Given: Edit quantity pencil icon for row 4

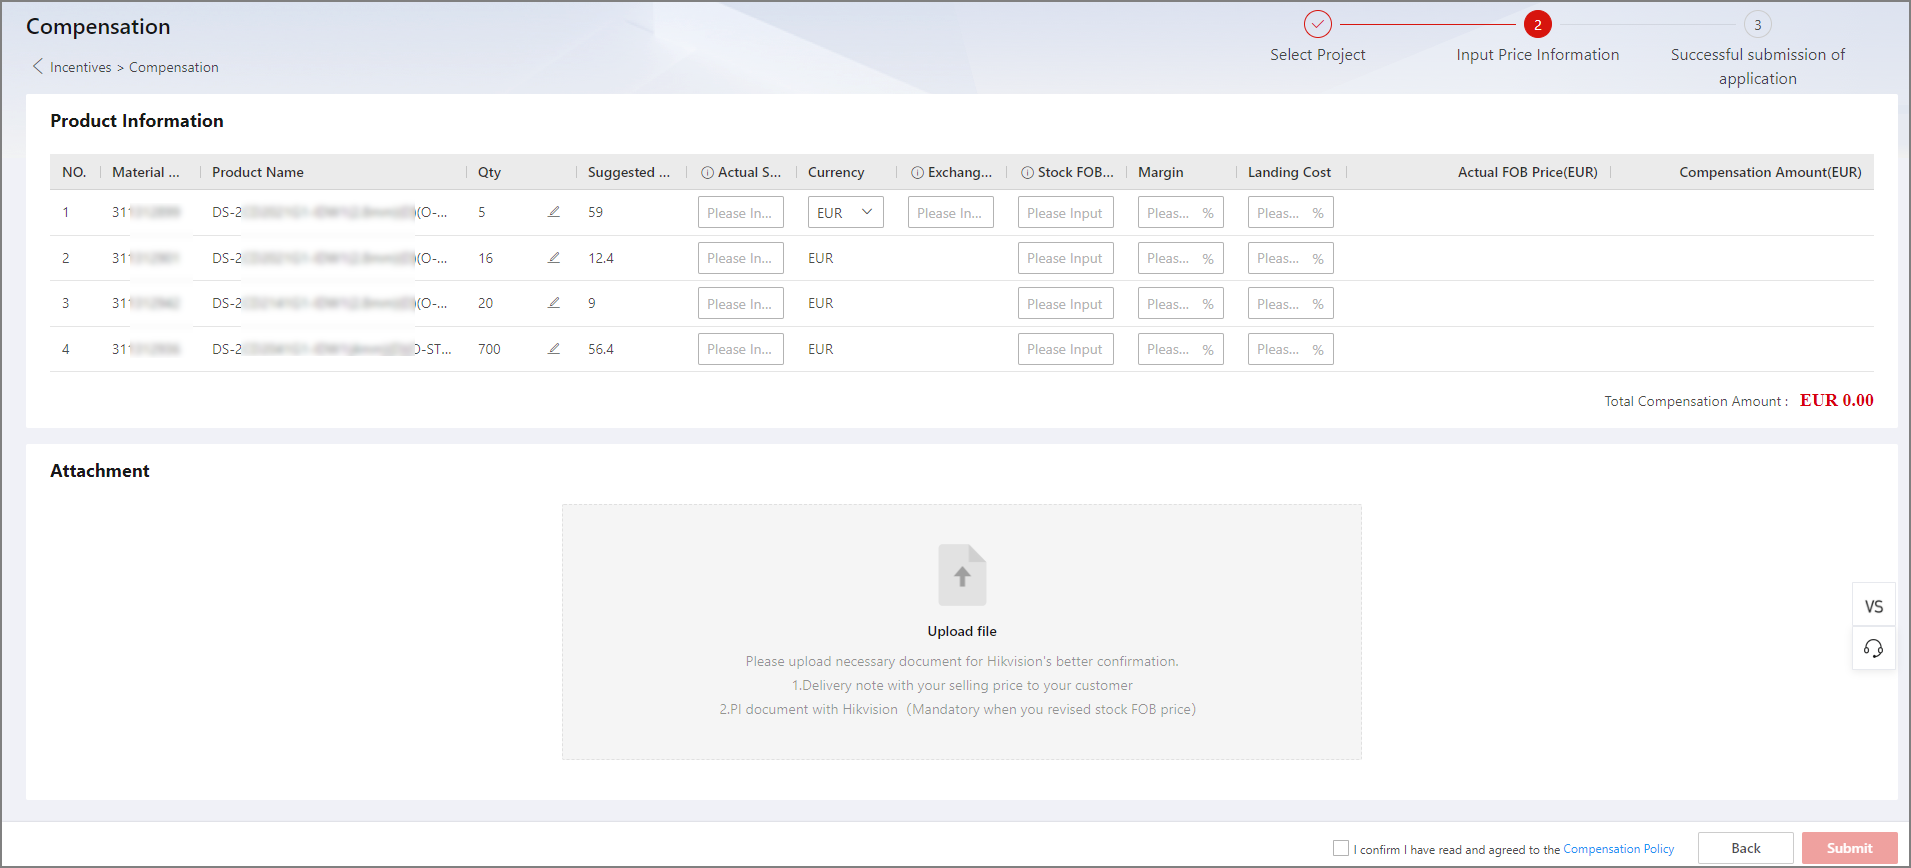Looking at the screenshot, I should pyautogui.click(x=554, y=349).
